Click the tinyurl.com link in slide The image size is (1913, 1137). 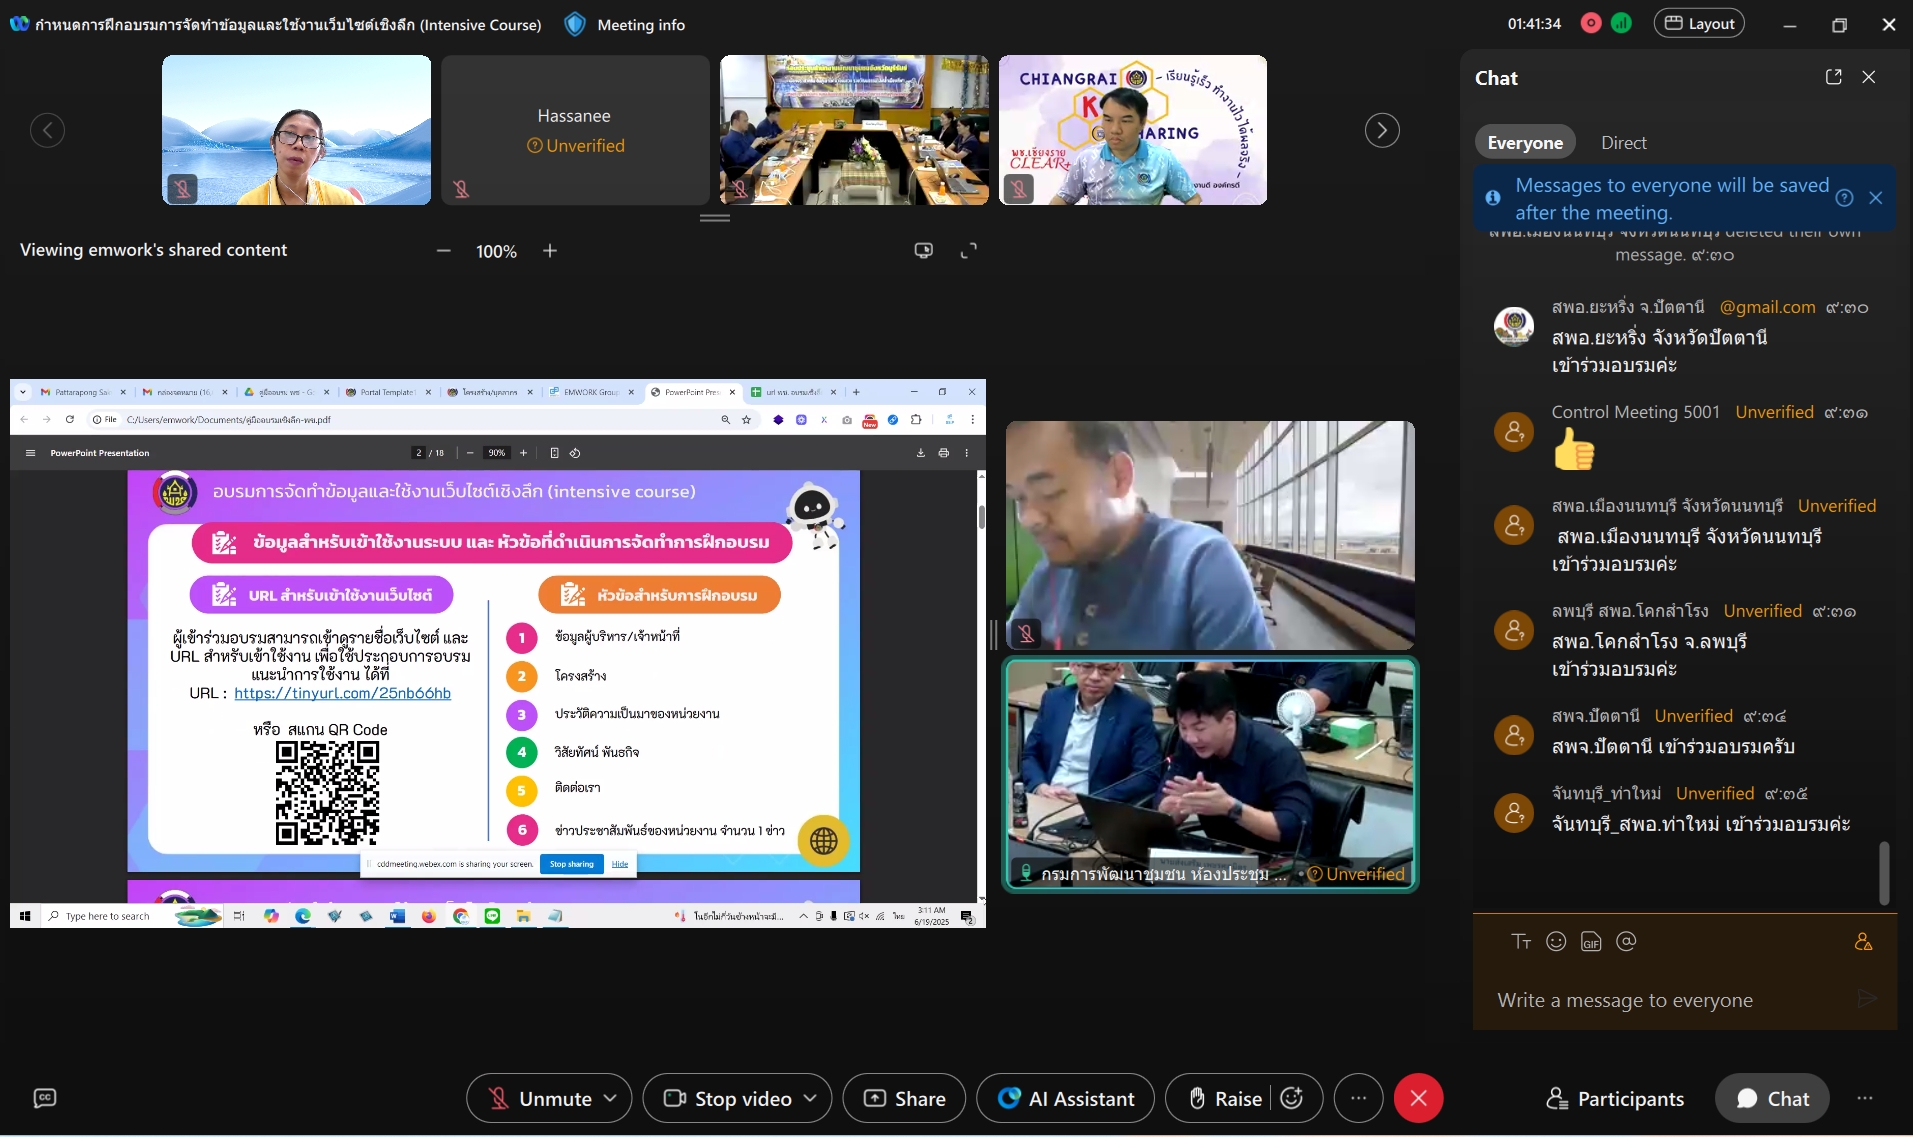click(342, 692)
